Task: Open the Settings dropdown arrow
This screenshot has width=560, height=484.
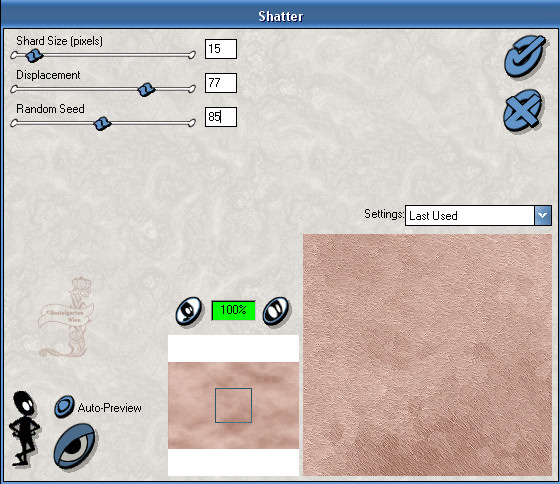Action: click(x=542, y=215)
